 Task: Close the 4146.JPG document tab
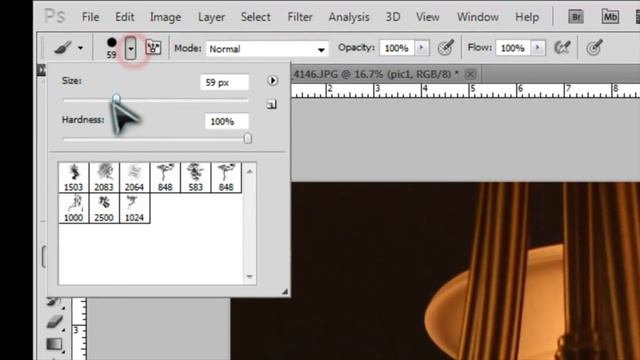[470, 74]
